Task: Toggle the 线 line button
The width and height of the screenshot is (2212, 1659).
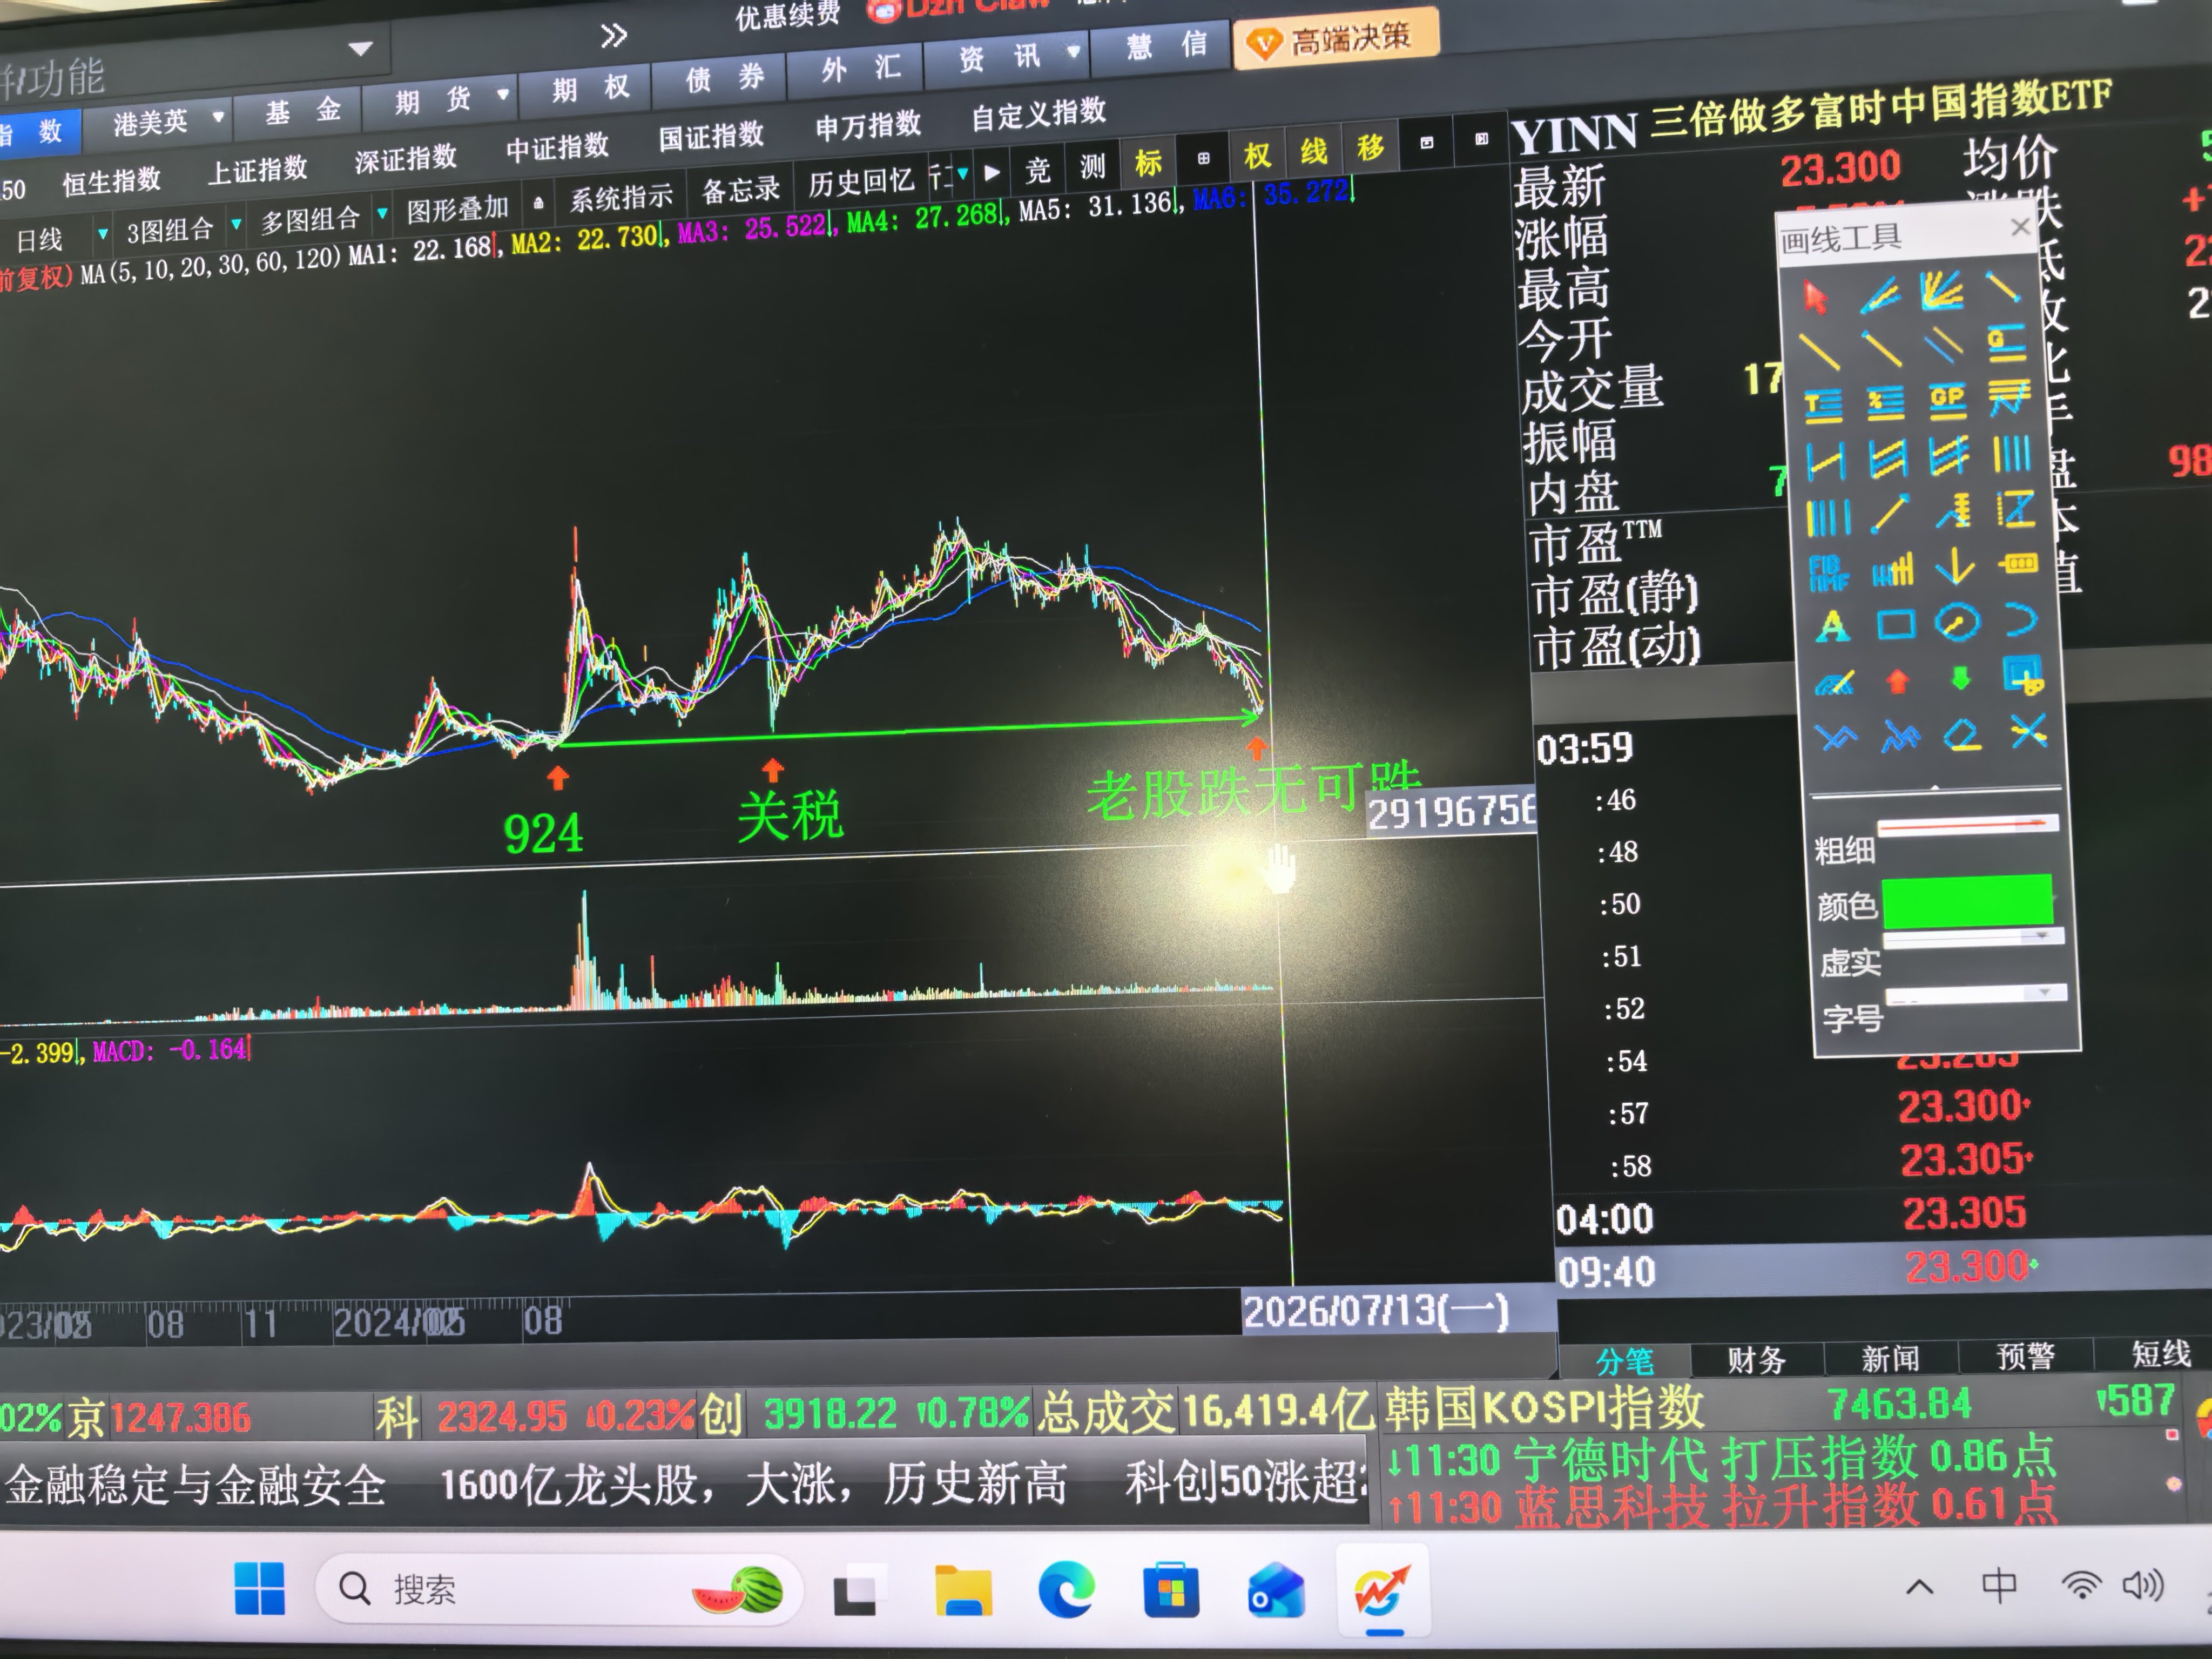Action: pyautogui.click(x=1313, y=151)
